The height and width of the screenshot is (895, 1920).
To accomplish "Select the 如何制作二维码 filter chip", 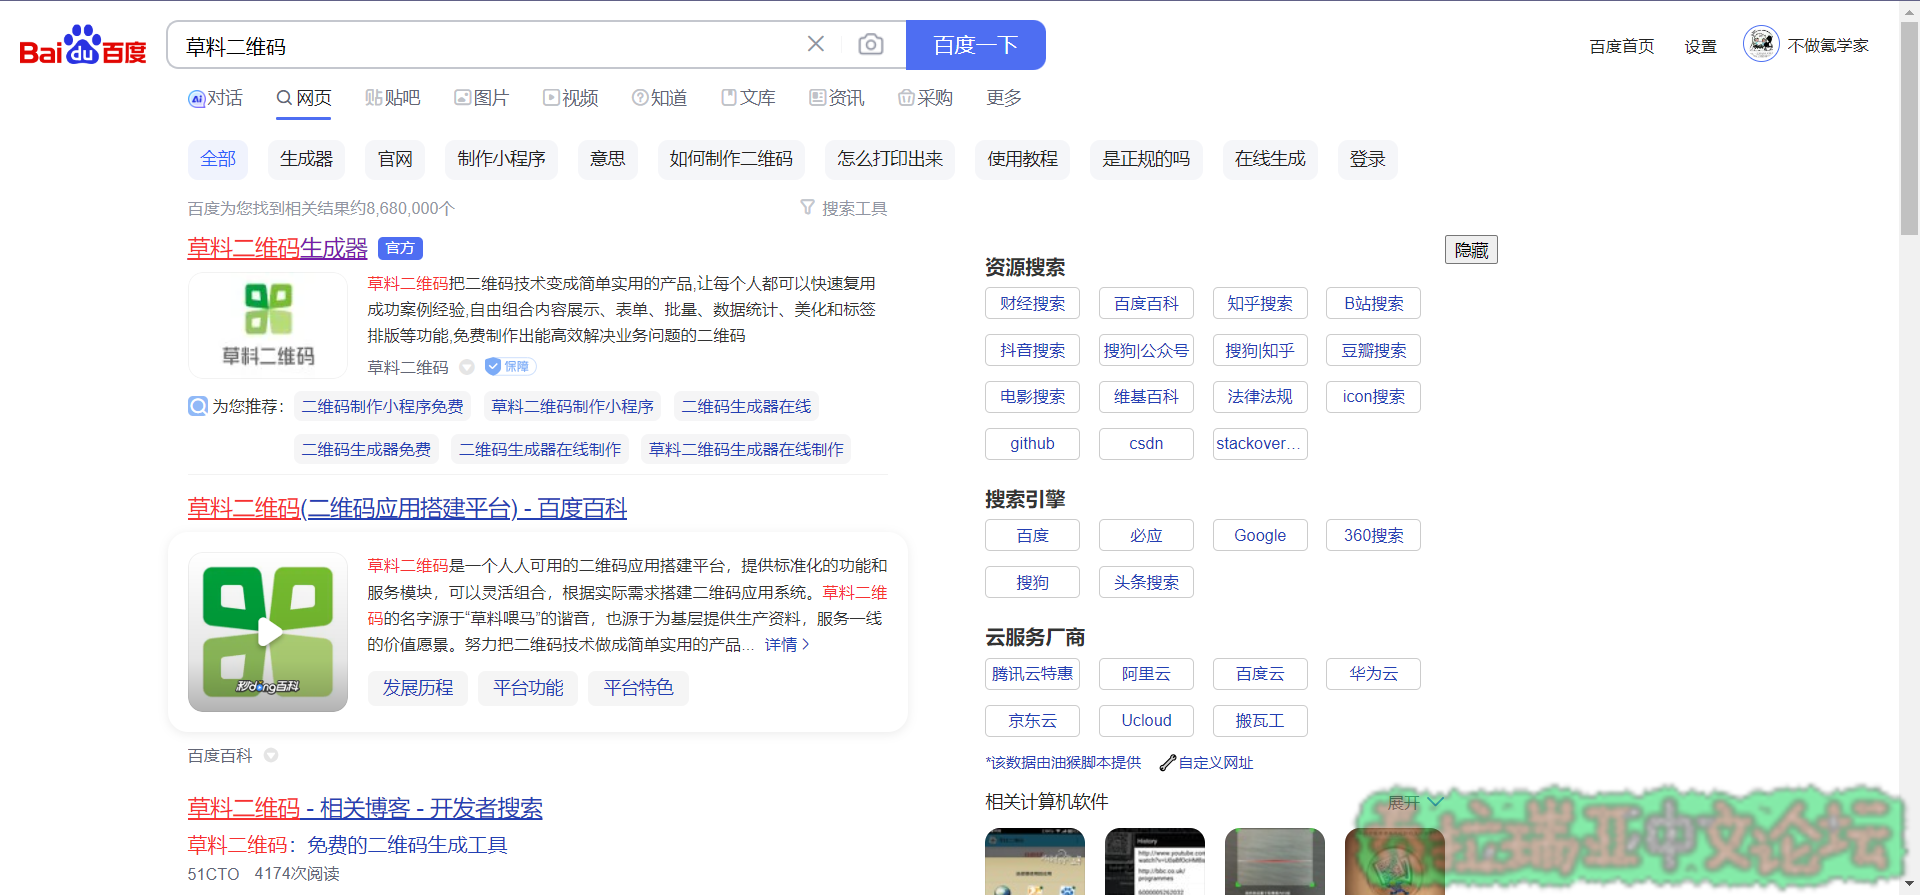I will pyautogui.click(x=731, y=159).
